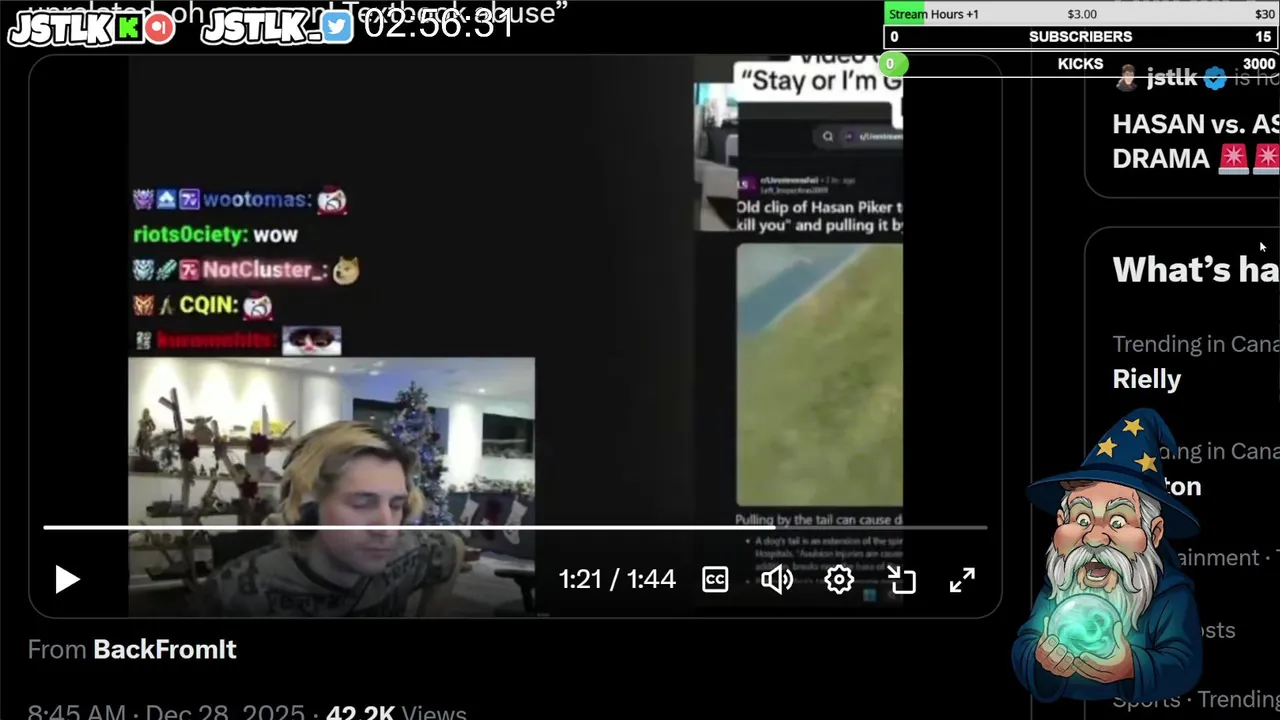Viewport: 1280px width, 720px height.
Task: Click the 1:21 / 1:44 time display
Action: coord(617,579)
